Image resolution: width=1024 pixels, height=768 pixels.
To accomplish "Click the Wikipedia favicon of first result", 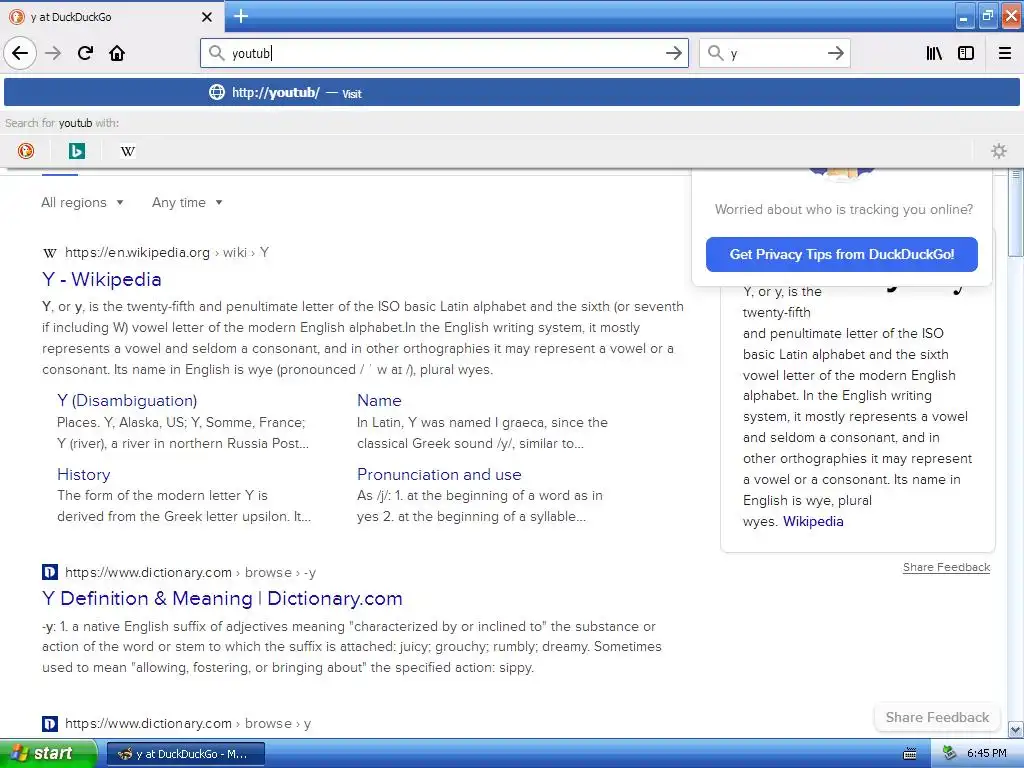I will [50, 253].
